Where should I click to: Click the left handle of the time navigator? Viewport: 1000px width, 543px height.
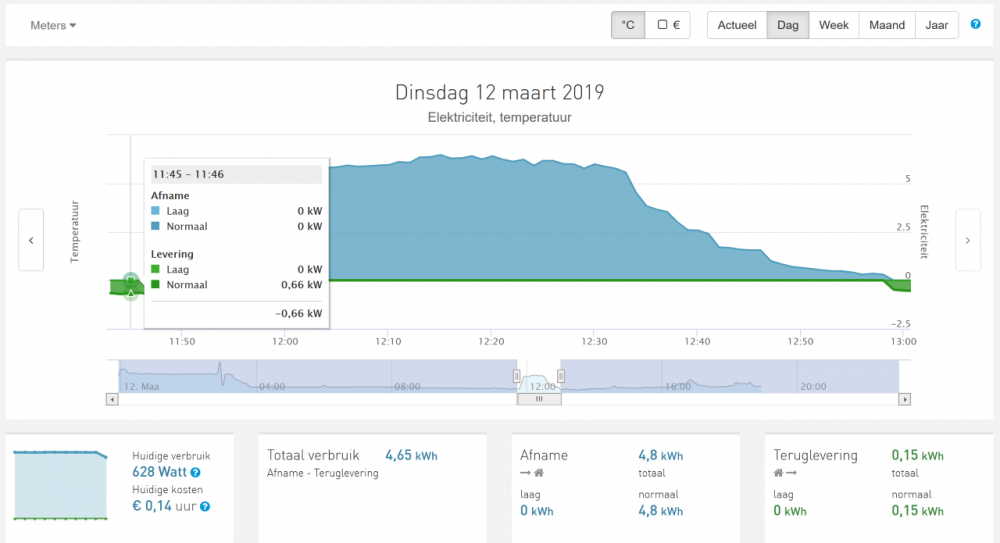(517, 376)
